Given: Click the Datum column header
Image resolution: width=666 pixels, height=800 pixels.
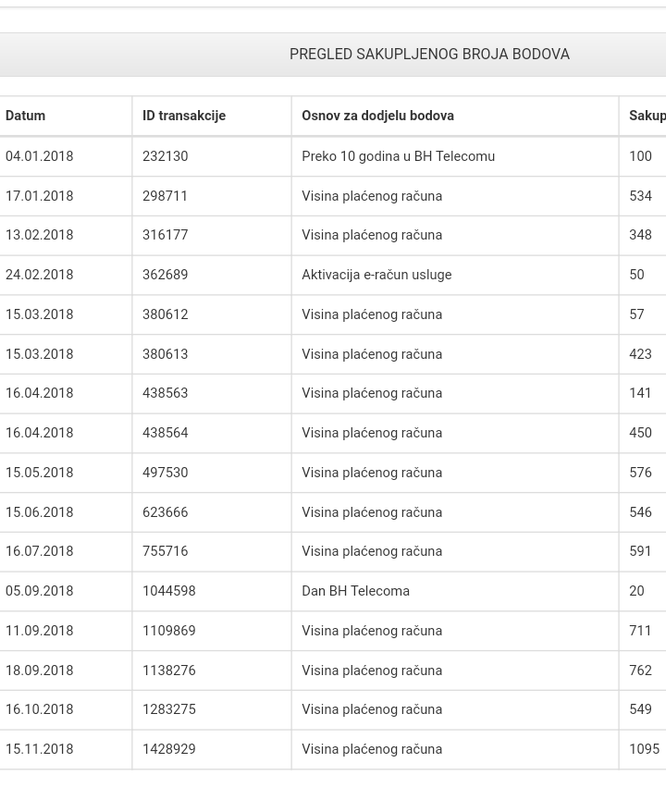Looking at the screenshot, I should click(x=25, y=116).
